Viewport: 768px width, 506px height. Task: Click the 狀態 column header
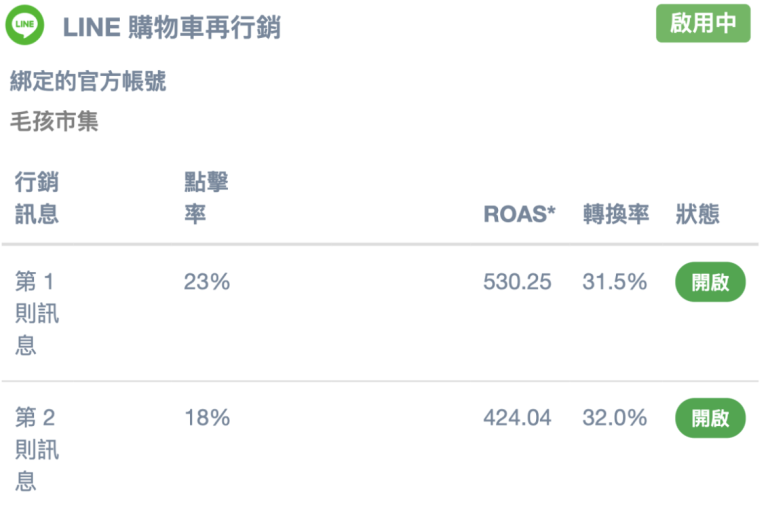[x=697, y=214]
